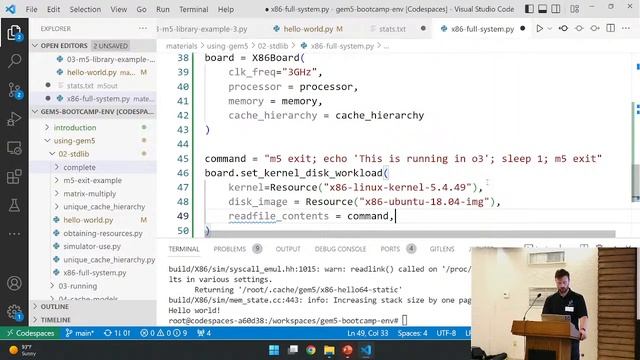Toggle file changes icon in editor toolbar
640x360 pixels.
point(579,29)
